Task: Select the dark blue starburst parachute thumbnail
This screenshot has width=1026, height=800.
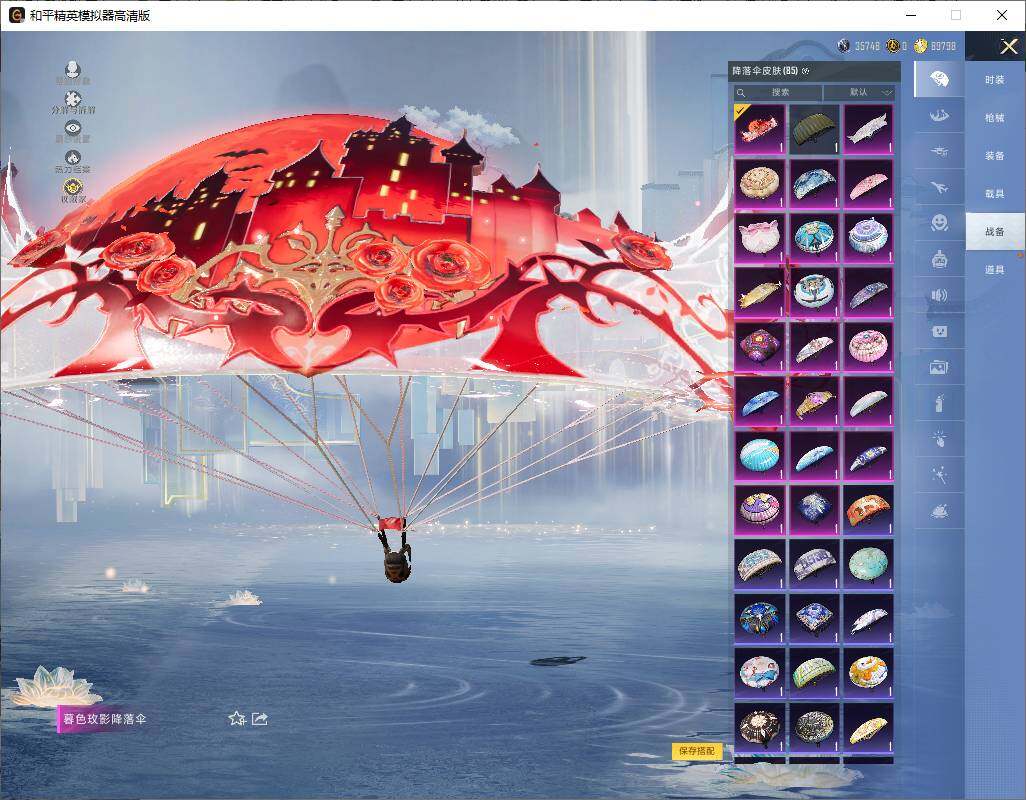Action: 814,510
